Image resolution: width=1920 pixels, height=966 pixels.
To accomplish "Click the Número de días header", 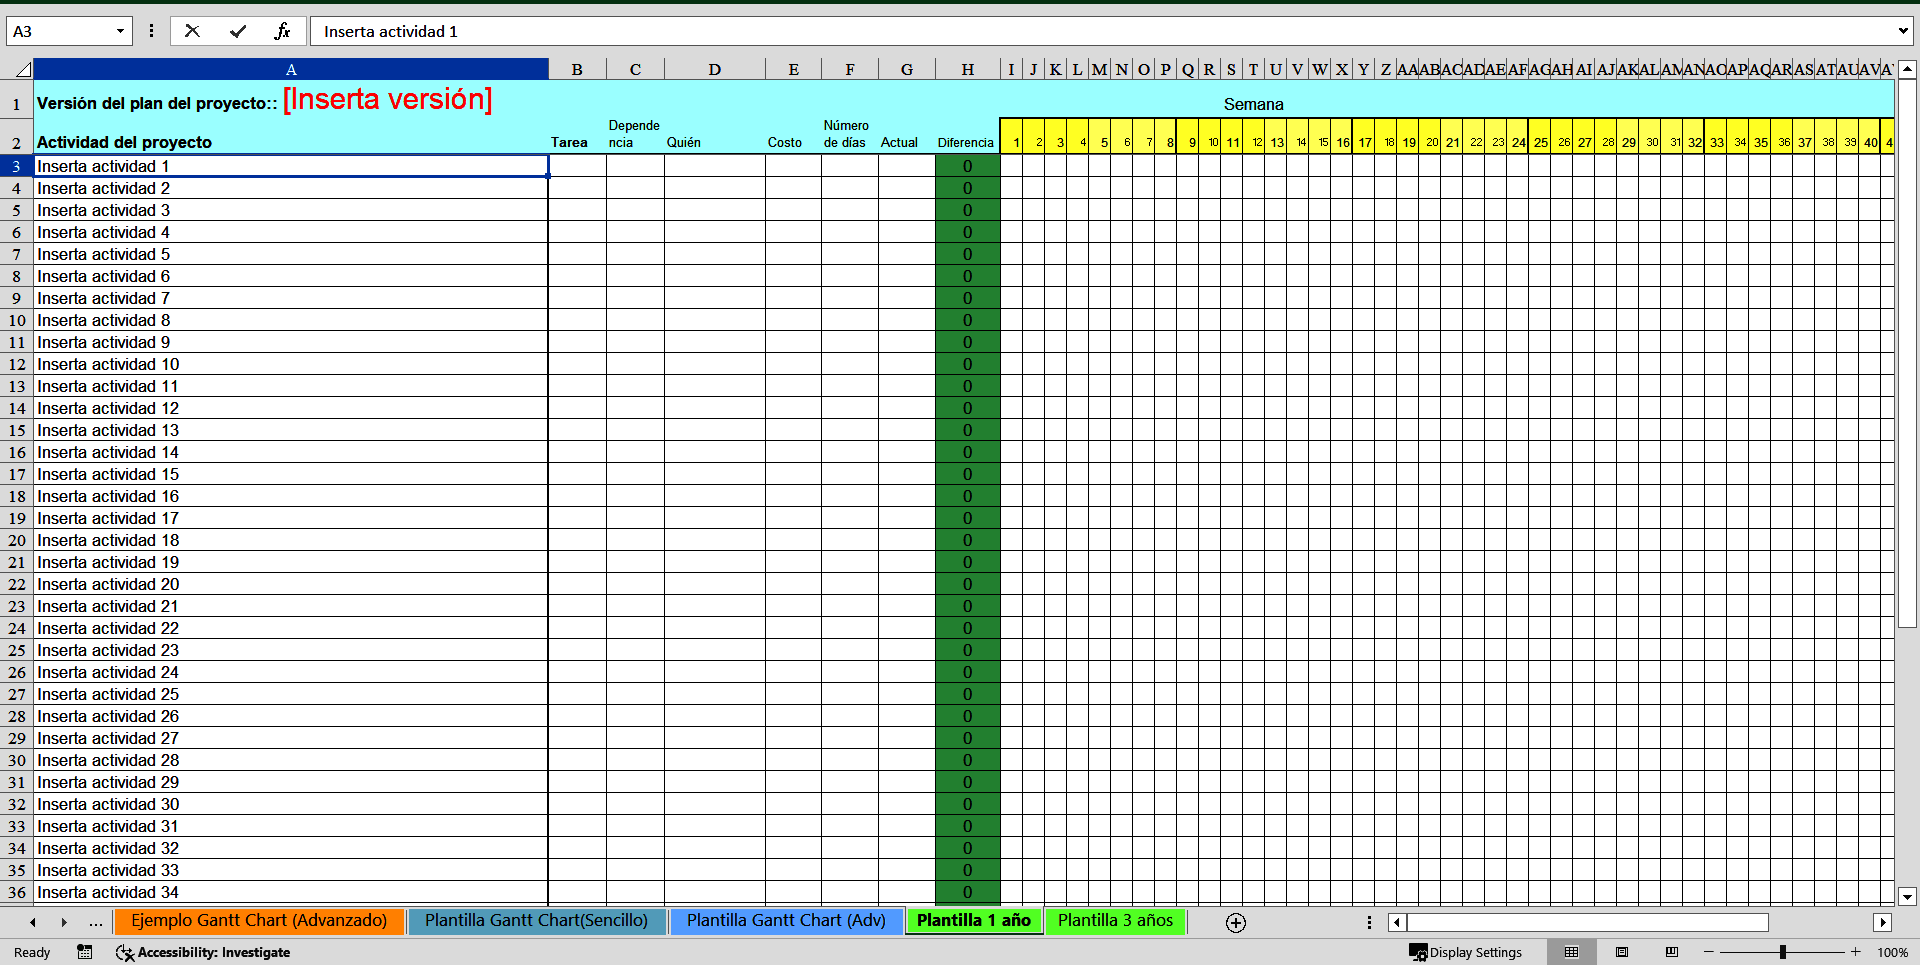I will (x=850, y=136).
